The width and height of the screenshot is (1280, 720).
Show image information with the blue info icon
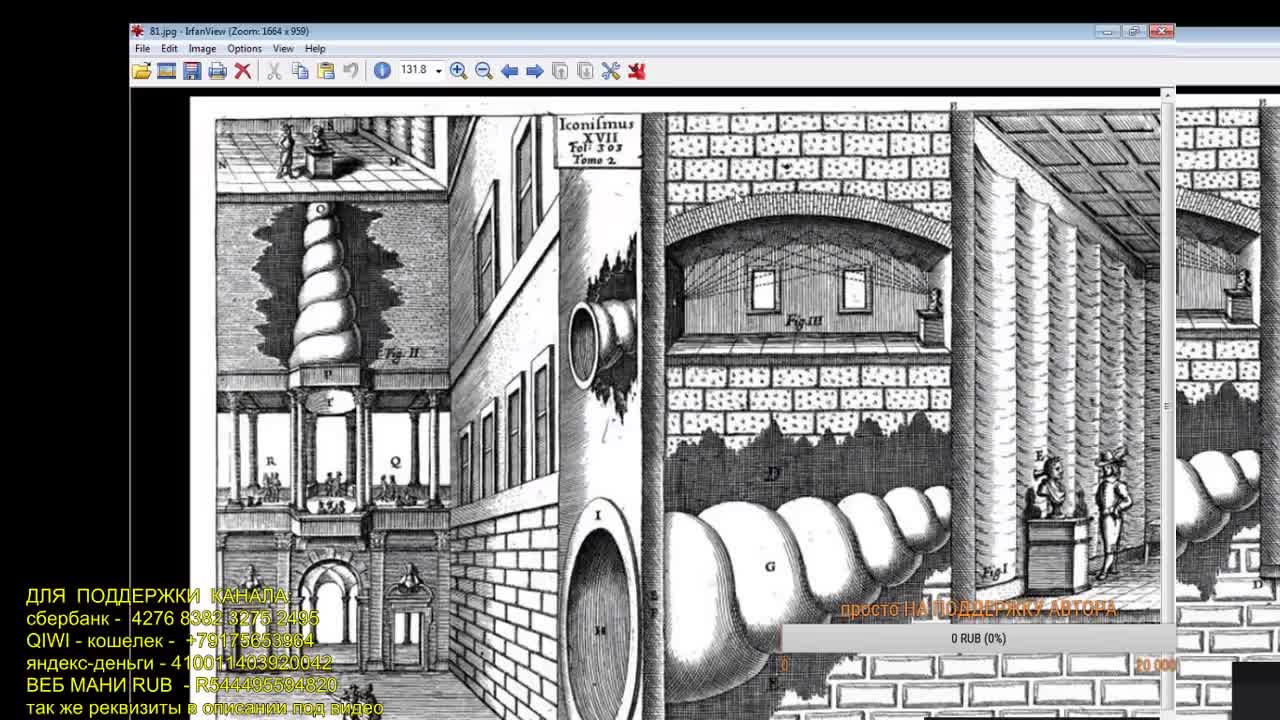click(382, 71)
